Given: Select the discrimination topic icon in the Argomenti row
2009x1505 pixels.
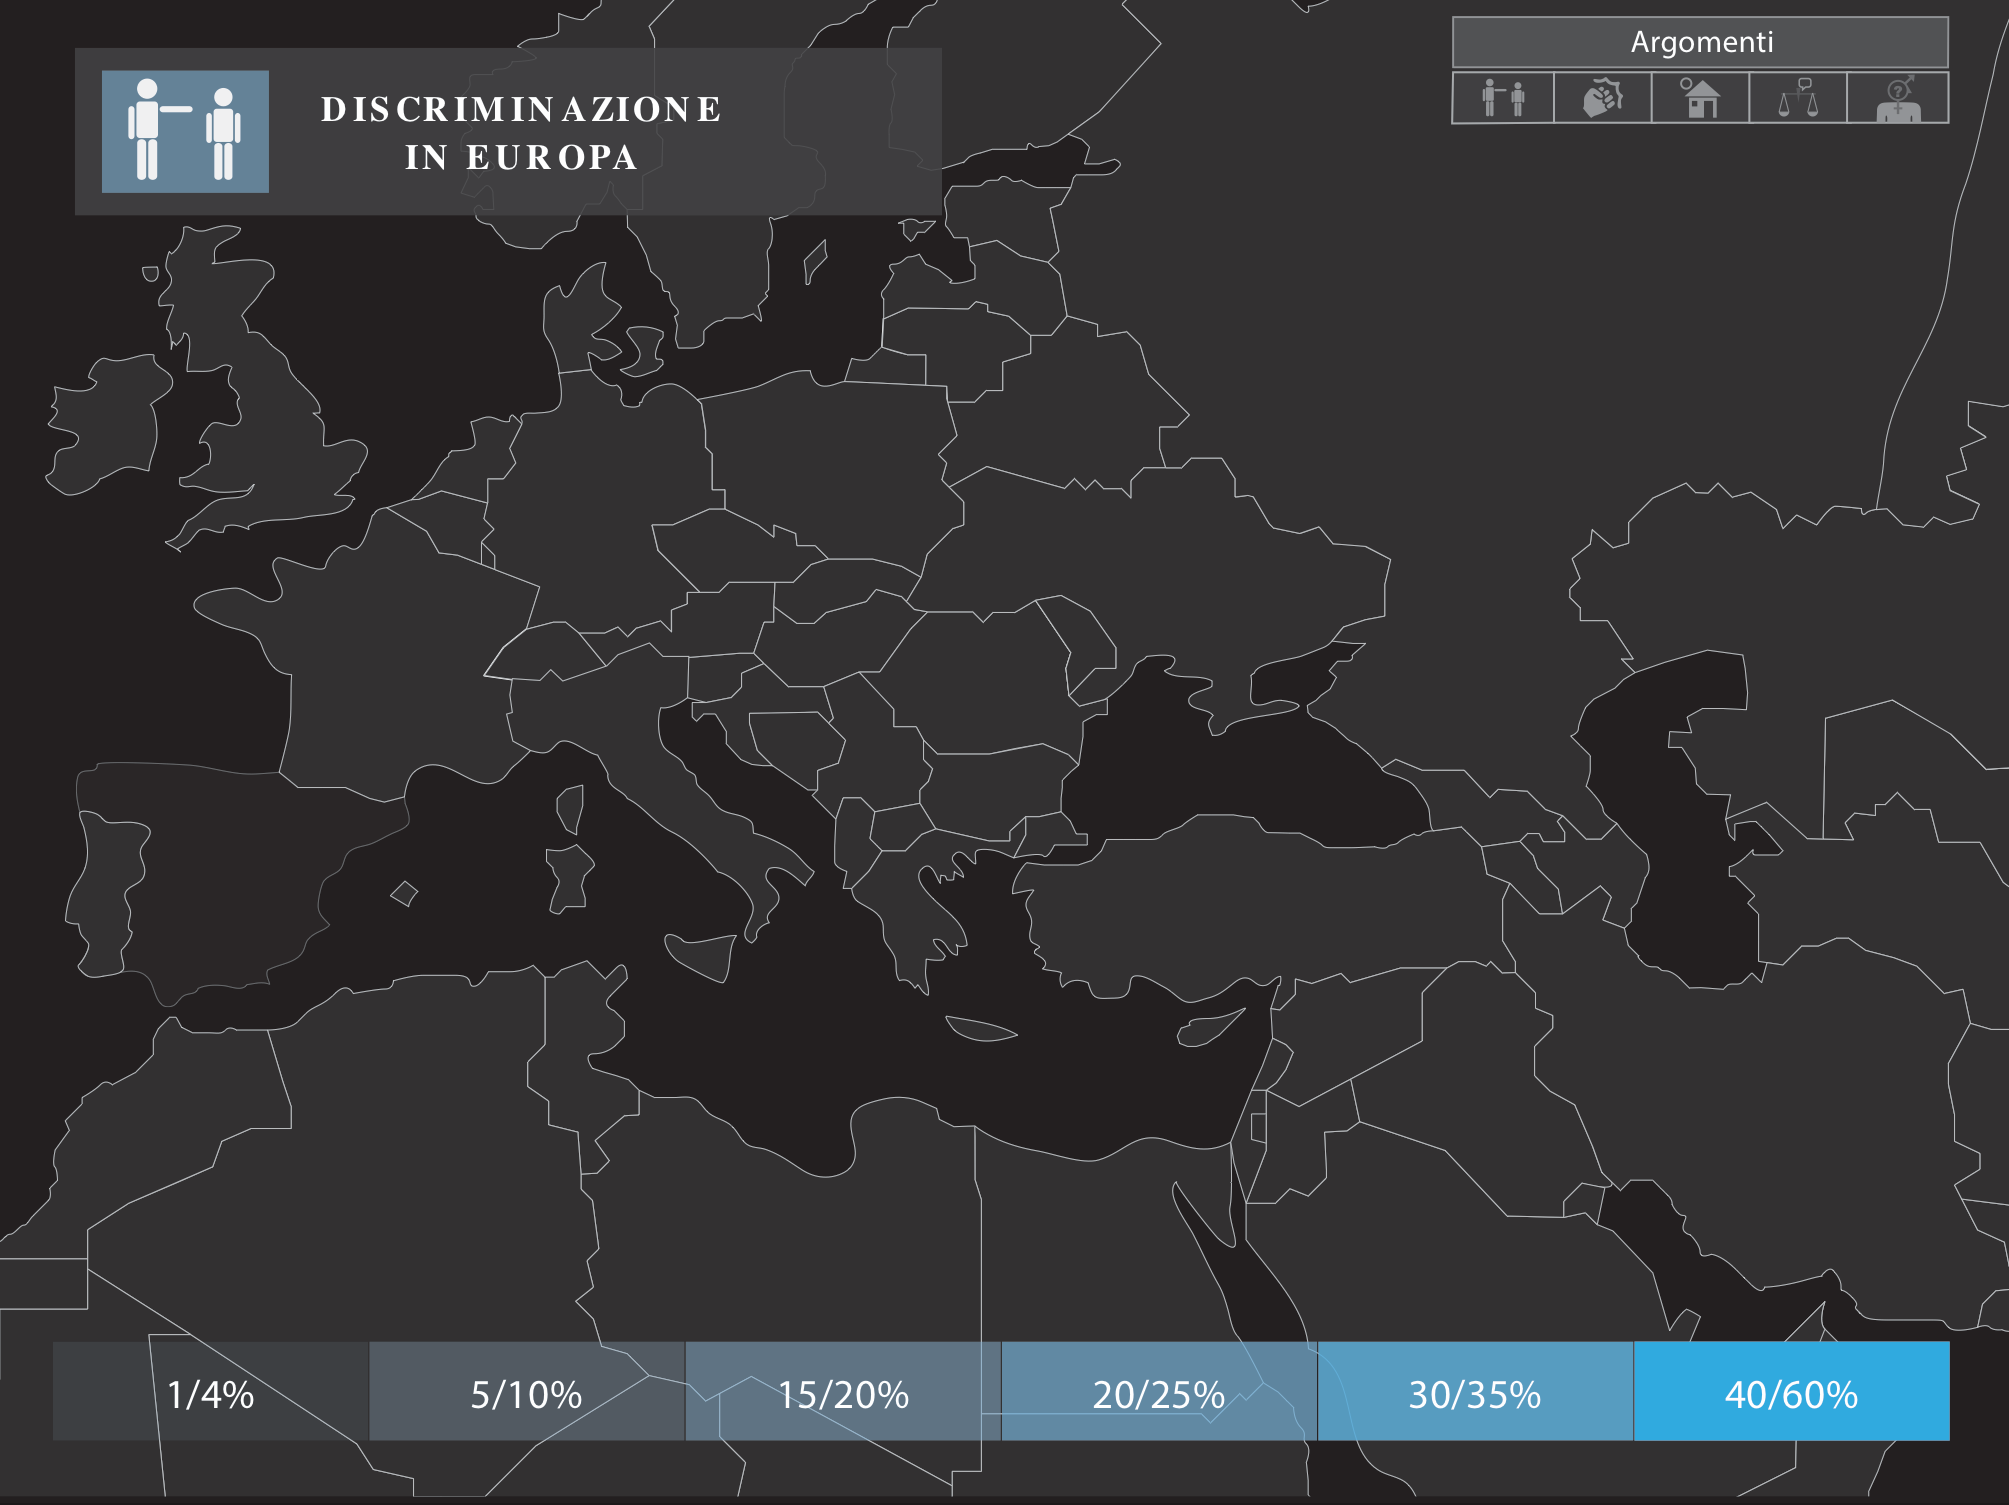Looking at the screenshot, I should click(1503, 98).
